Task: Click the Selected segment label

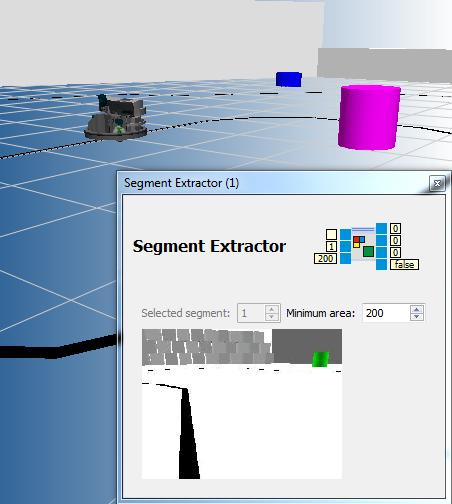Action: tap(186, 313)
